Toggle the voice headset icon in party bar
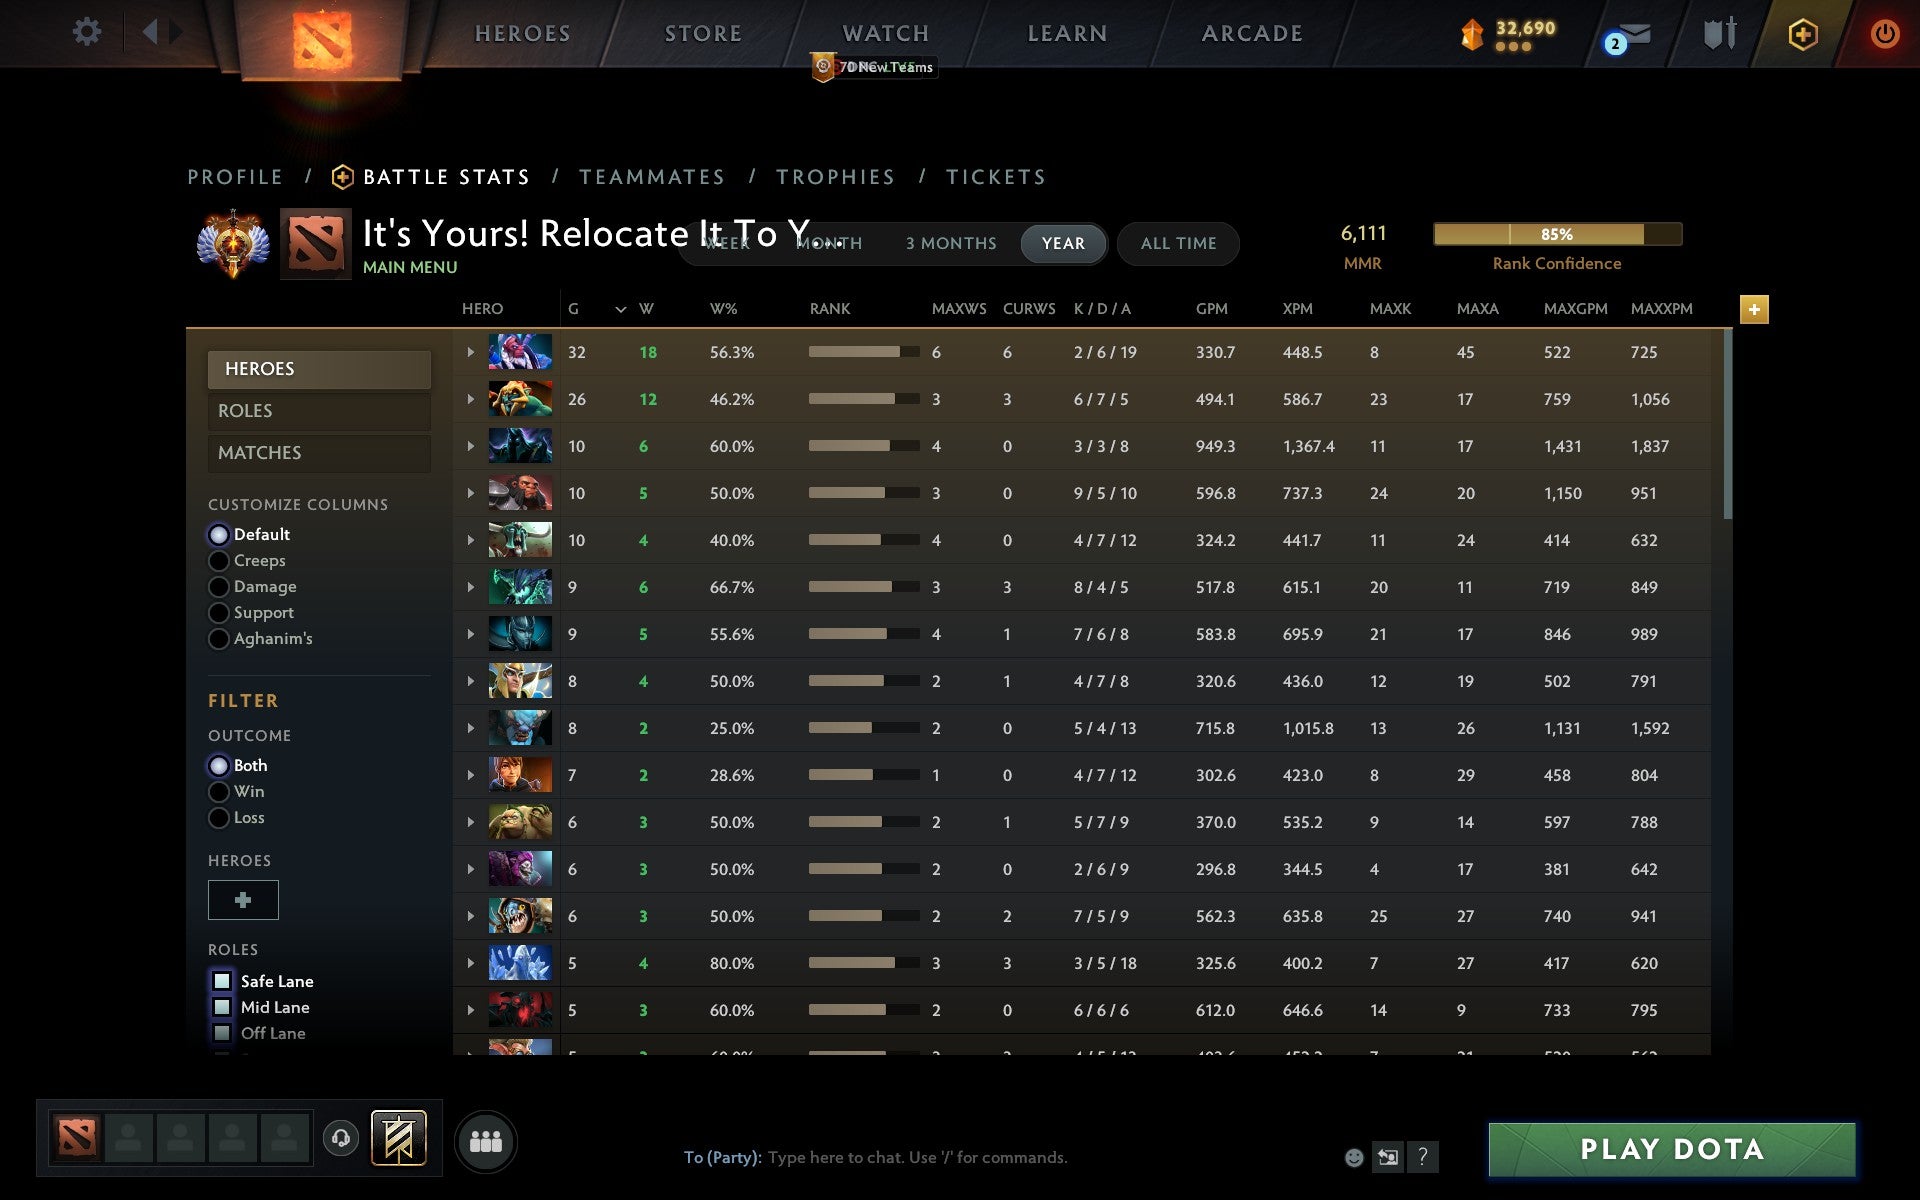 pyautogui.click(x=341, y=1138)
